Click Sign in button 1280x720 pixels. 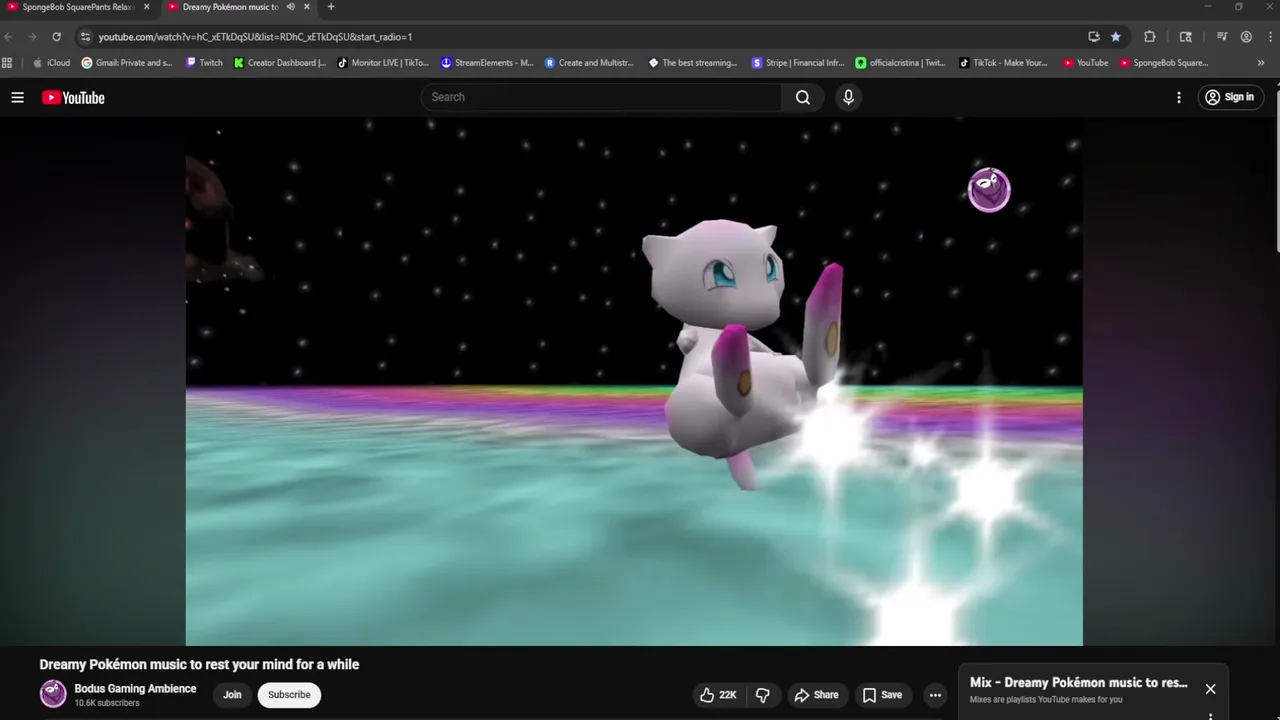(1230, 97)
